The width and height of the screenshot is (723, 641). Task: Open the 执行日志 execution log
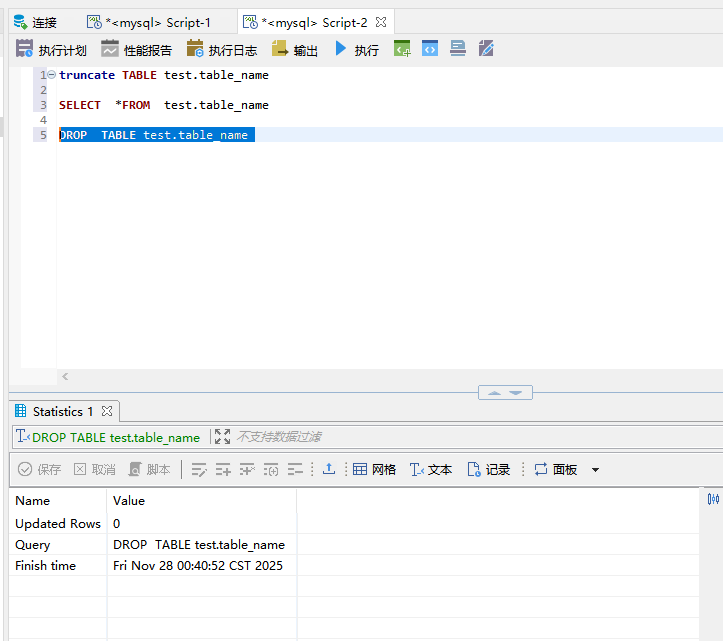click(221, 49)
